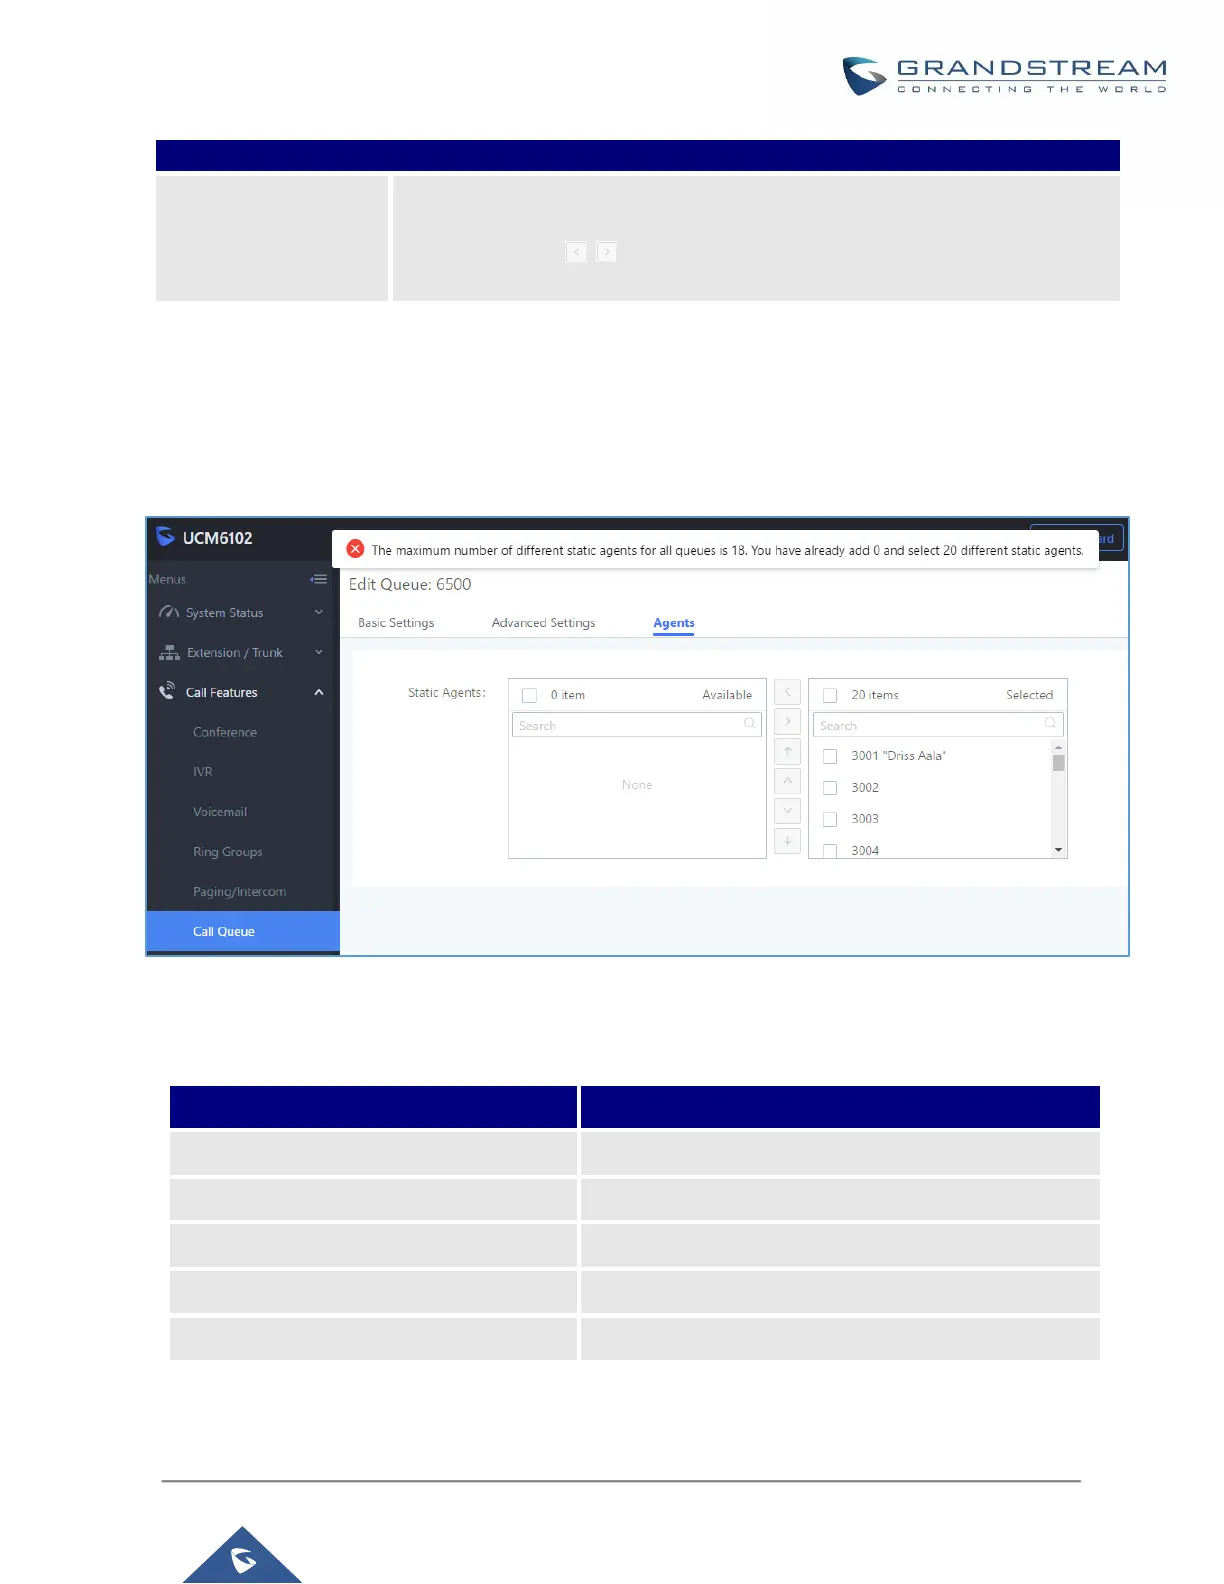The image size is (1224, 1584).
Task: Click the Grandstream logo in page header
Action: click(x=1004, y=76)
